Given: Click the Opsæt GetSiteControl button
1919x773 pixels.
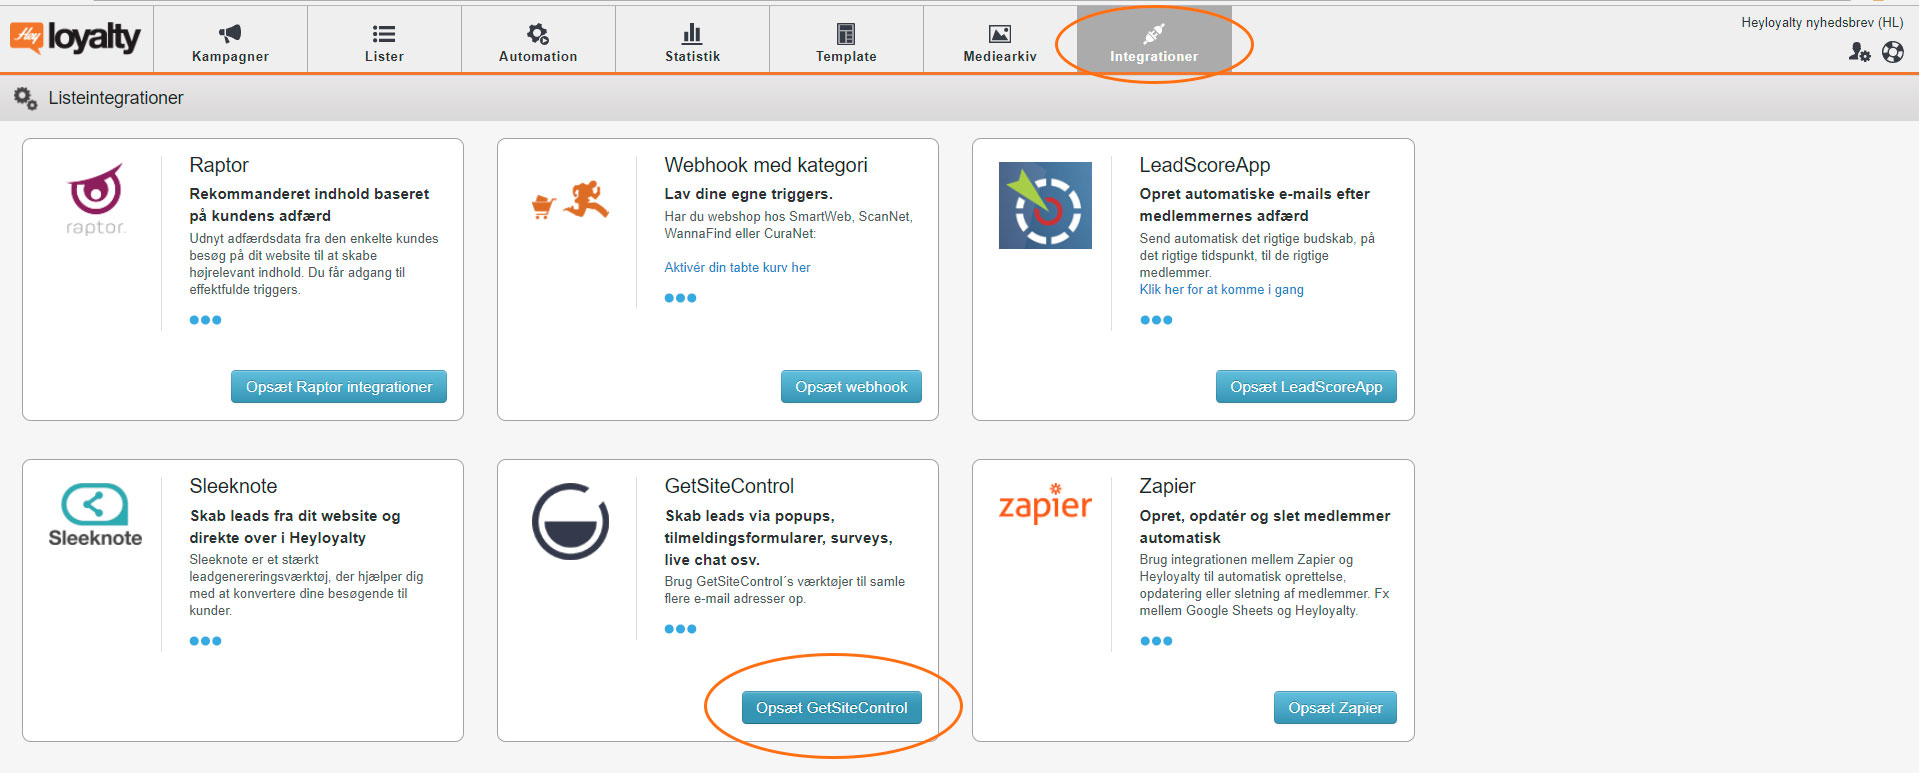Looking at the screenshot, I should 832,708.
